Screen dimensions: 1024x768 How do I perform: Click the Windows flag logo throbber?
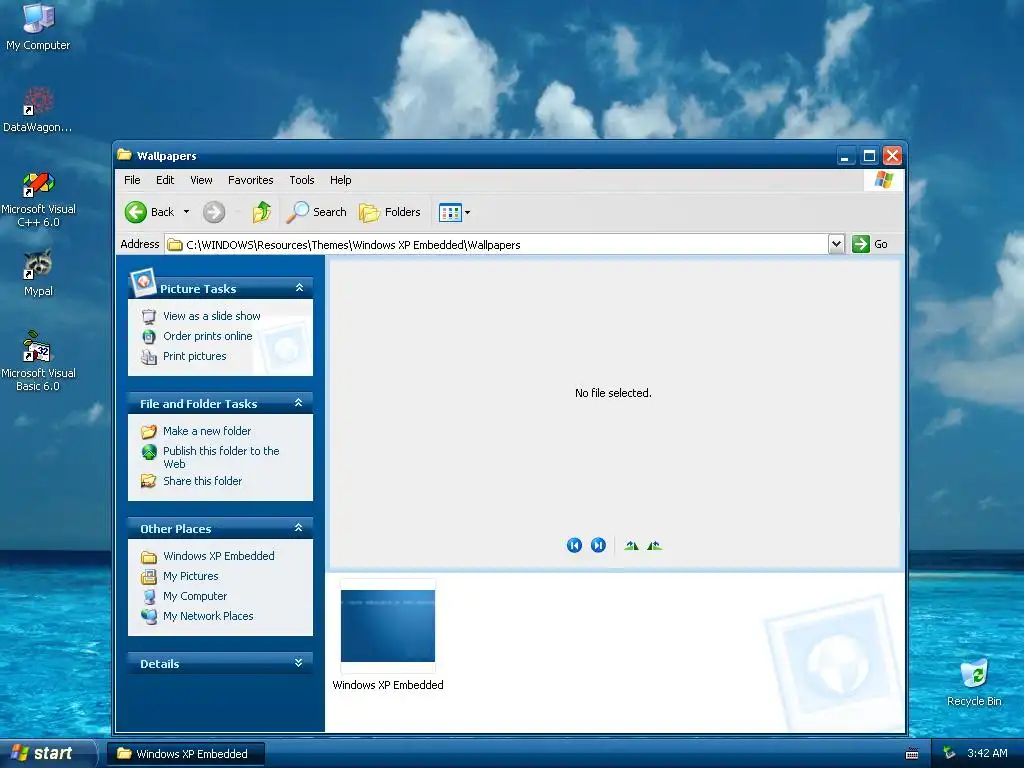click(884, 180)
